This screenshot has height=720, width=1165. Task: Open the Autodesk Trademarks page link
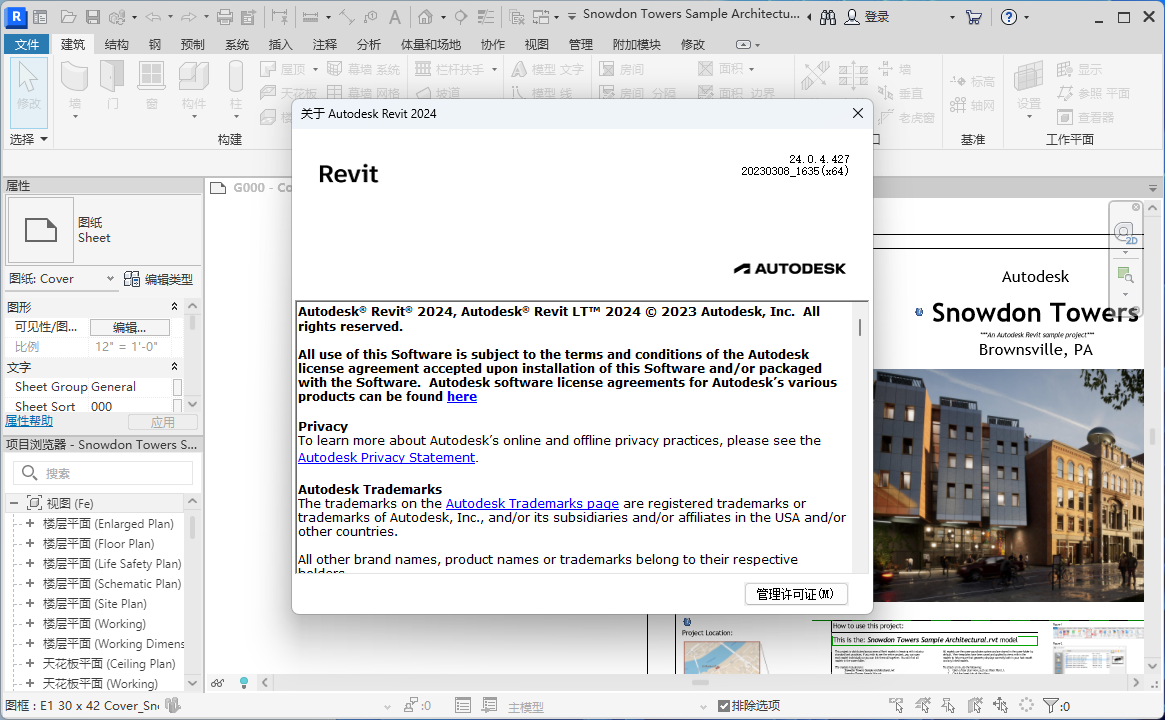click(x=532, y=504)
